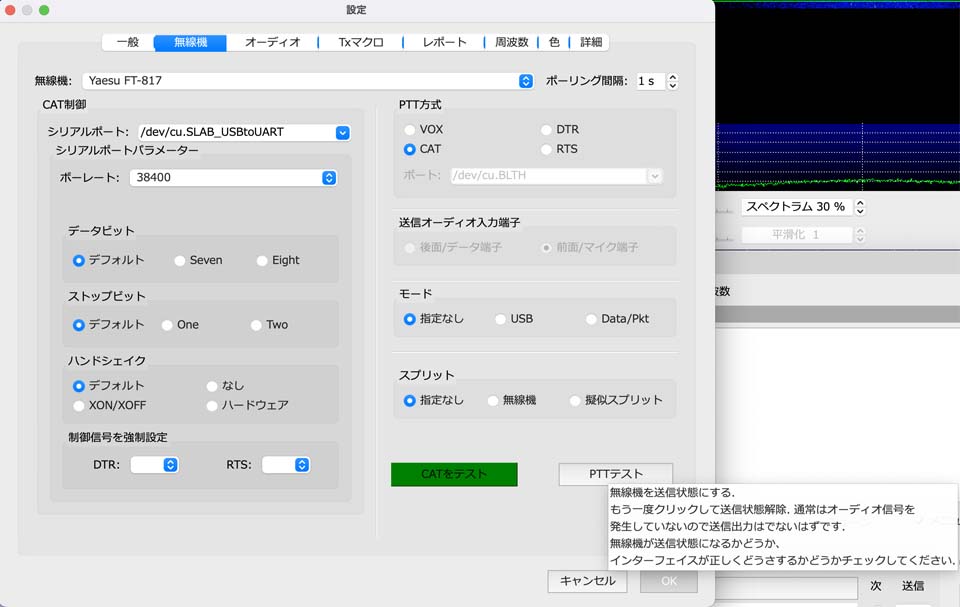Expand the シリアルポート device dropdown
Image resolution: width=960 pixels, height=607 pixels.
[342, 132]
